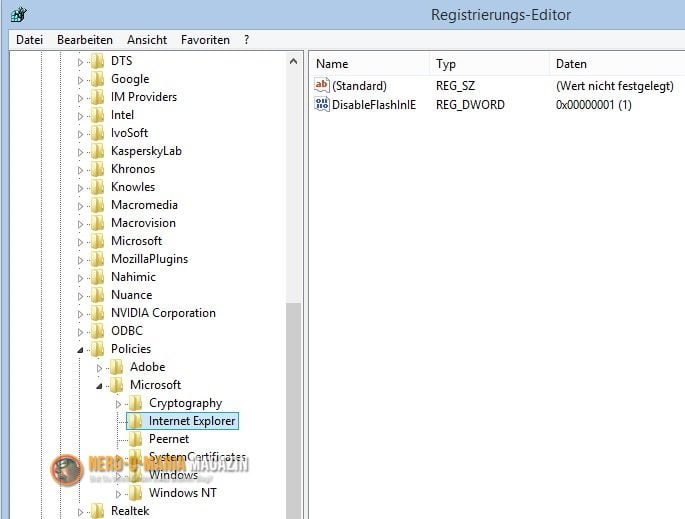
Task: Click the NVIDIA Corporation folder icon
Action: click(98, 313)
